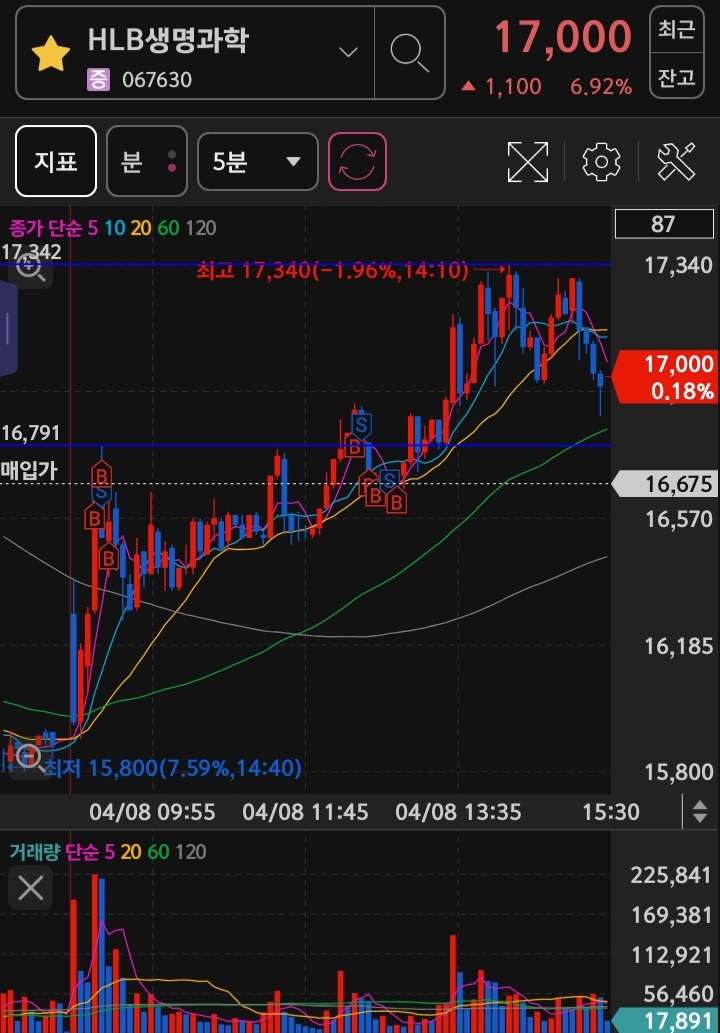Viewport: 720px width, 1033px height.
Task: Tap the 매입가 label on chart
Action: tap(29, 470)
